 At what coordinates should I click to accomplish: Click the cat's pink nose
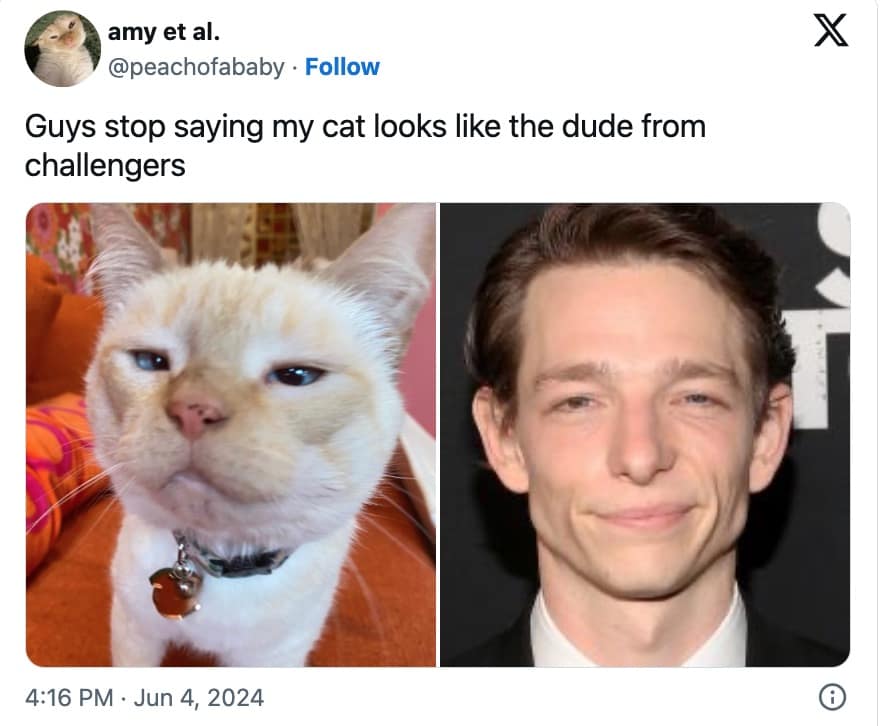(x=194, y=417)
